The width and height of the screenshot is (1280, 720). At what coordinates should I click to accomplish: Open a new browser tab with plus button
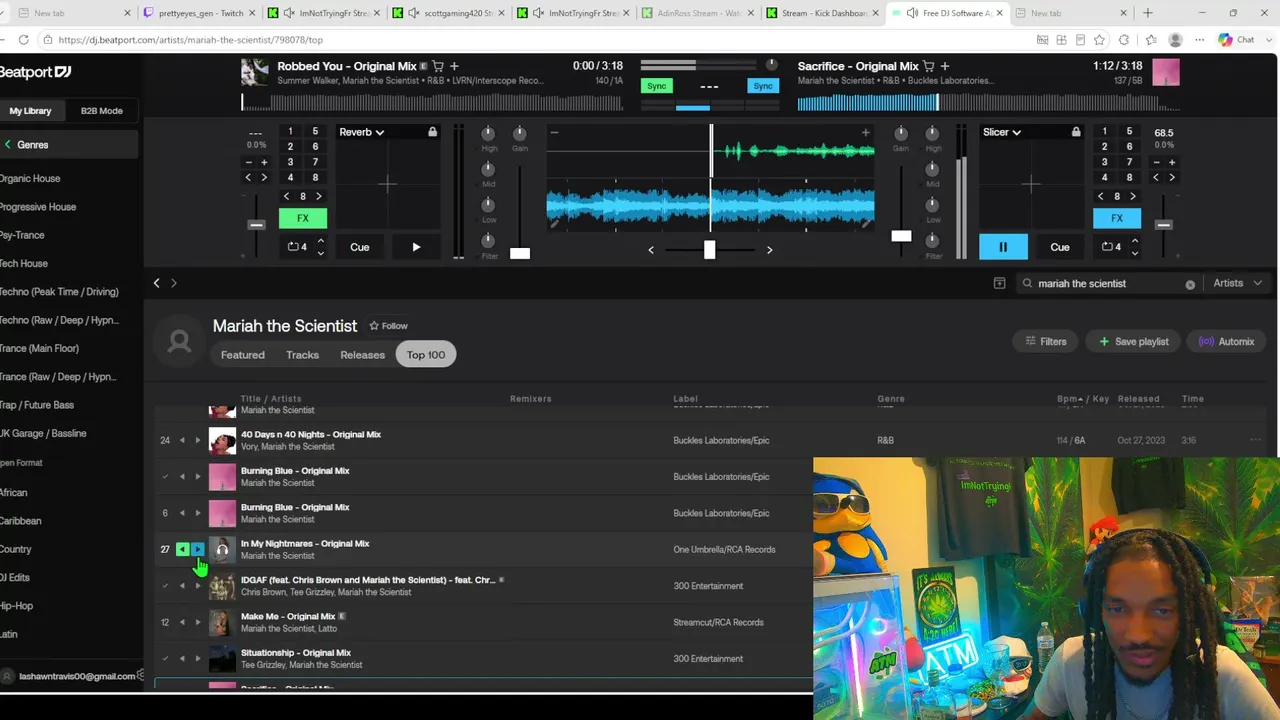1147,13
